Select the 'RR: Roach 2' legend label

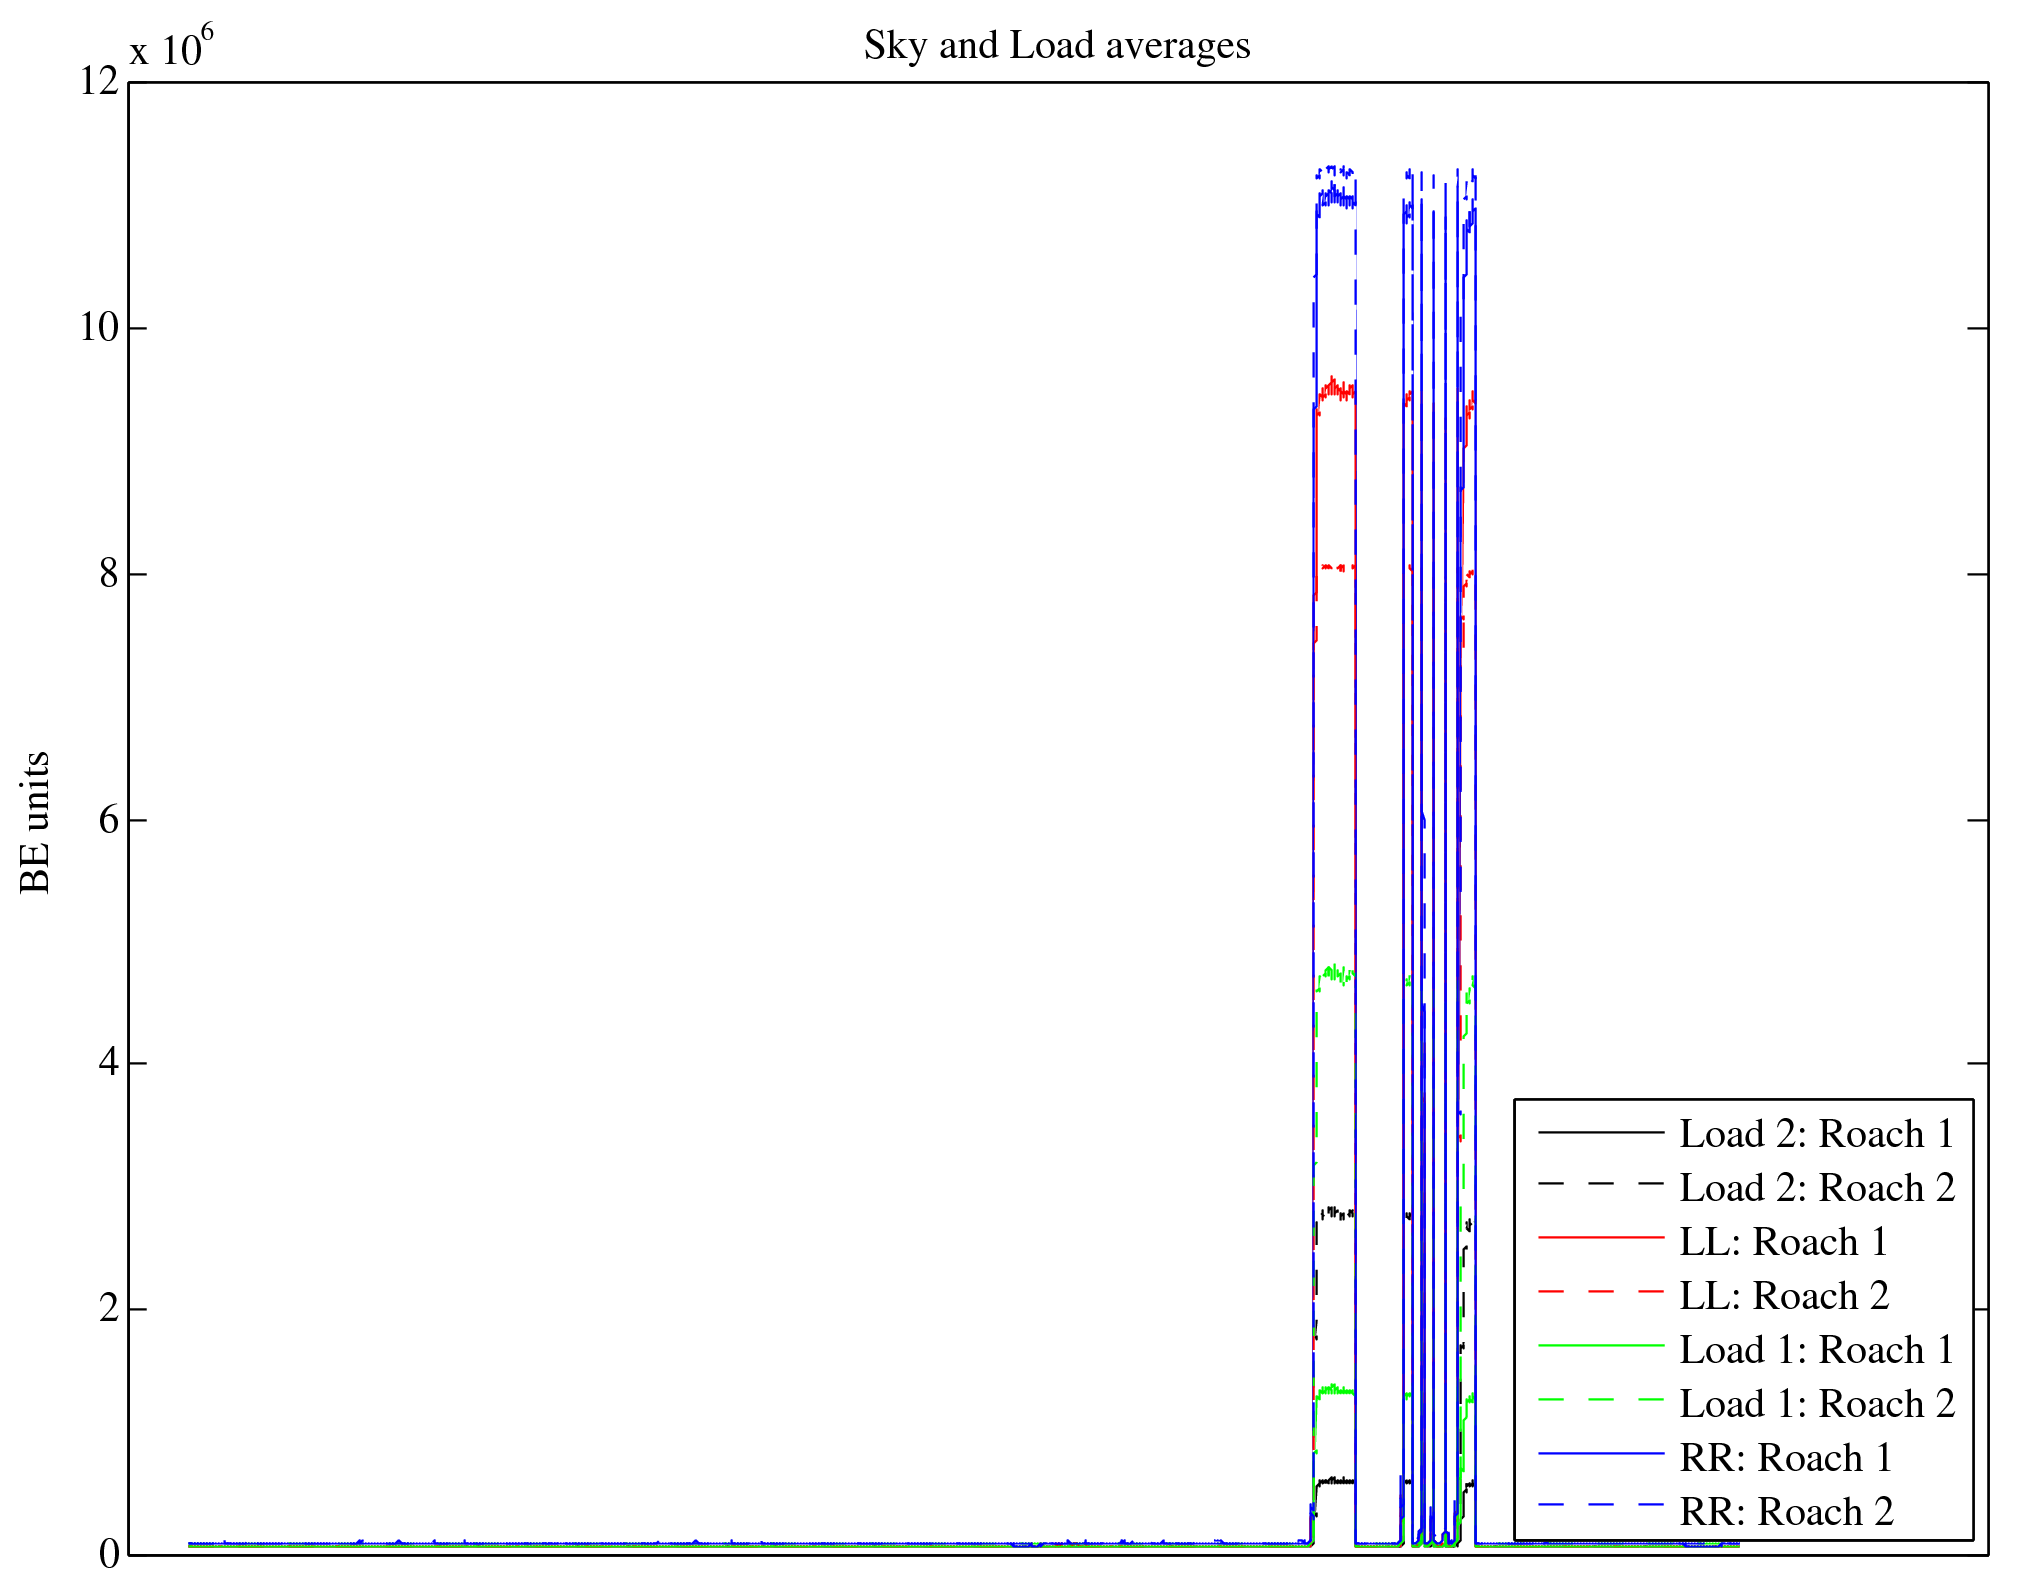click(x=1786, y=1511)
